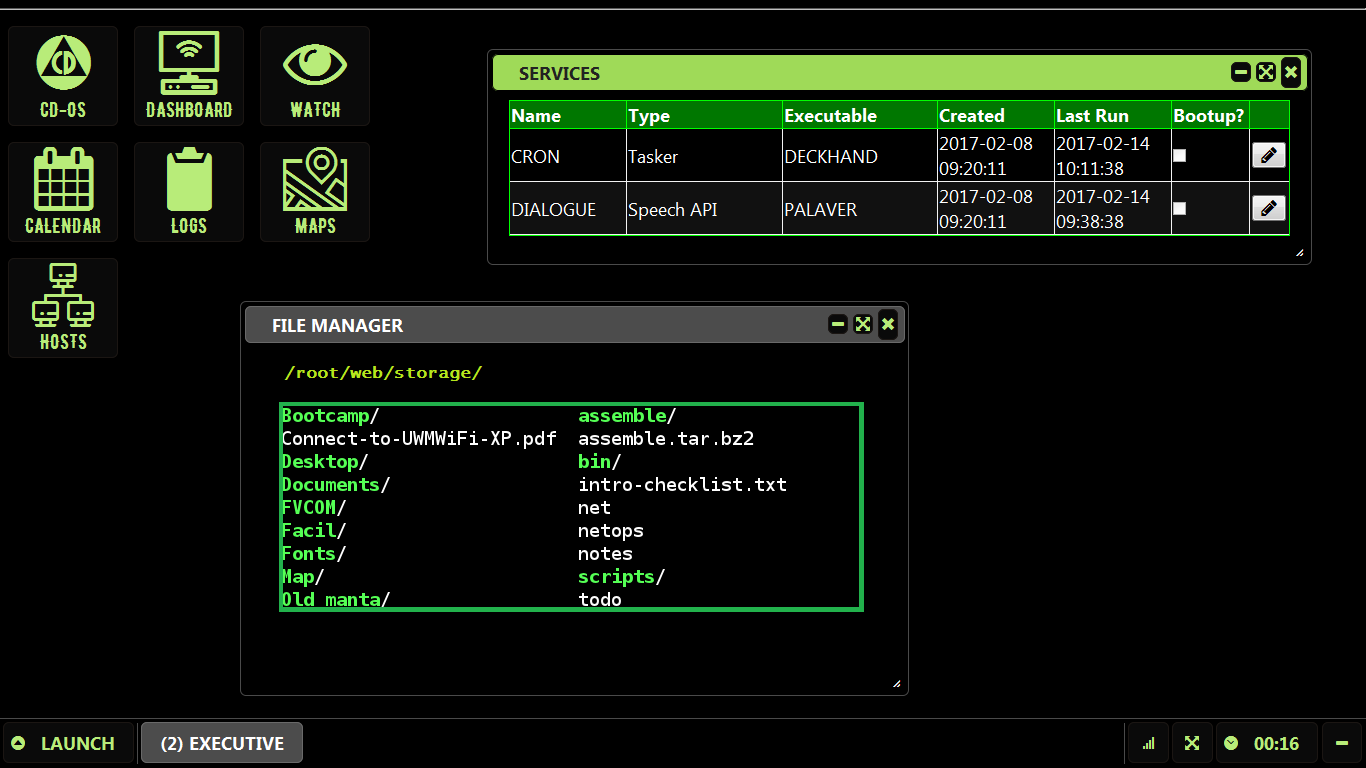Open the Logs clipboard icon
Image resolution: width=1366 pixels, height=768 pixels.
point(189,192)
